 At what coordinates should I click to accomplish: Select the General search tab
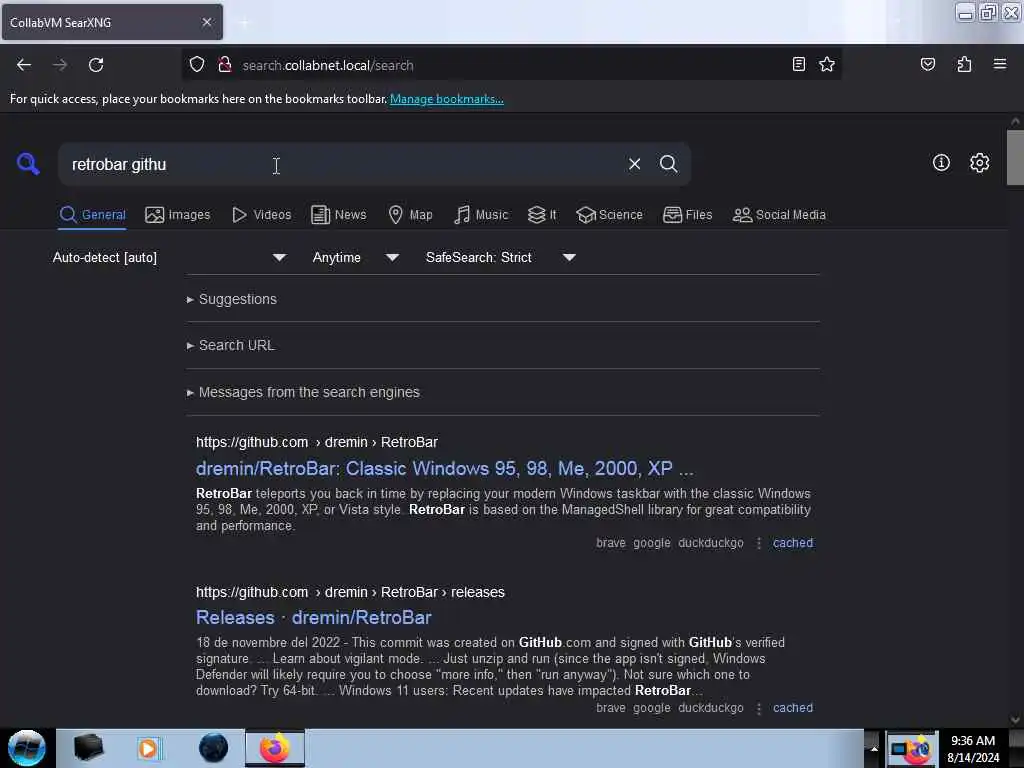click(92, 215)
